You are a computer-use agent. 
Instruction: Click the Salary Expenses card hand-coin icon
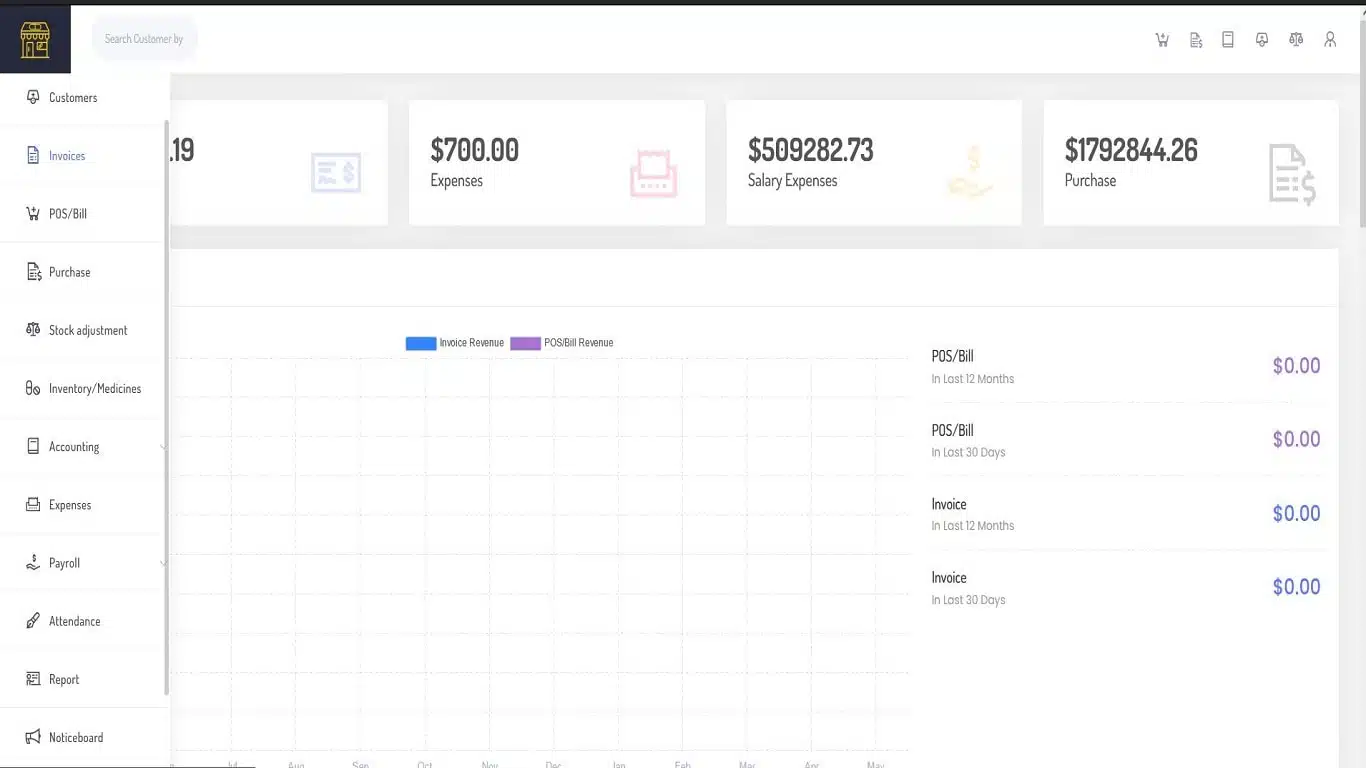tap(971, 173)
